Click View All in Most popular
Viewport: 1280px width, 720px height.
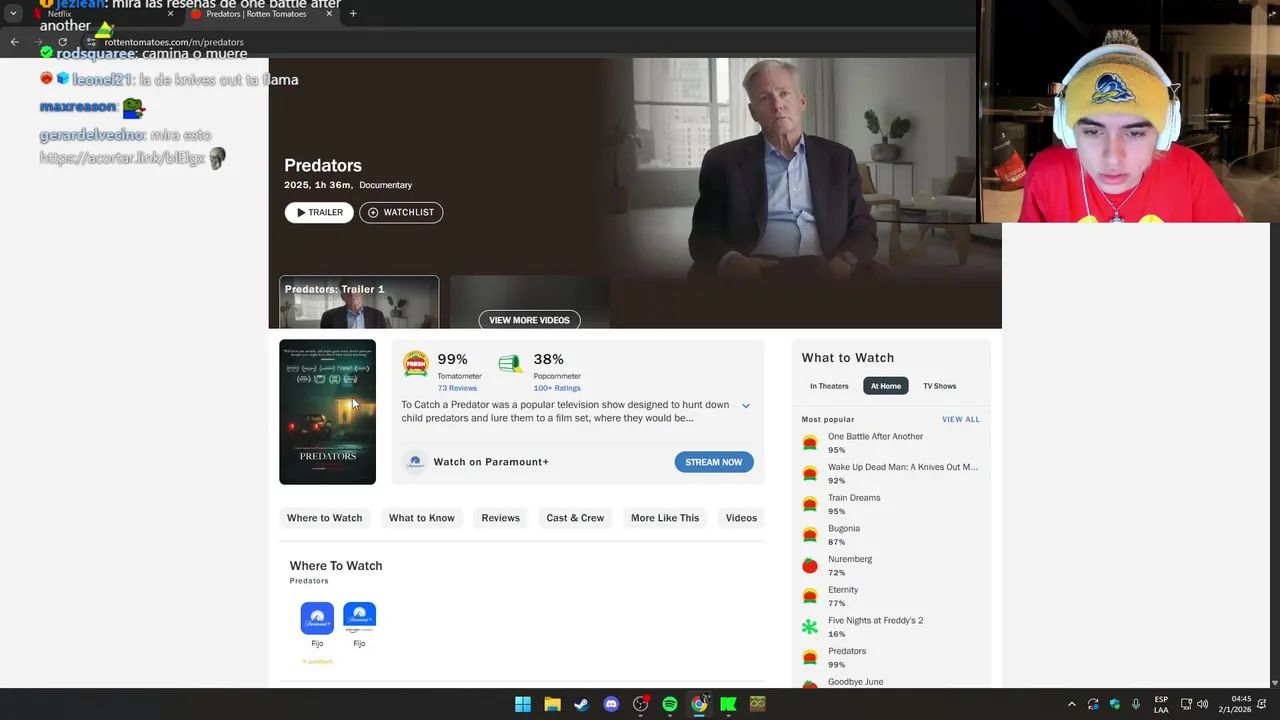961,420
